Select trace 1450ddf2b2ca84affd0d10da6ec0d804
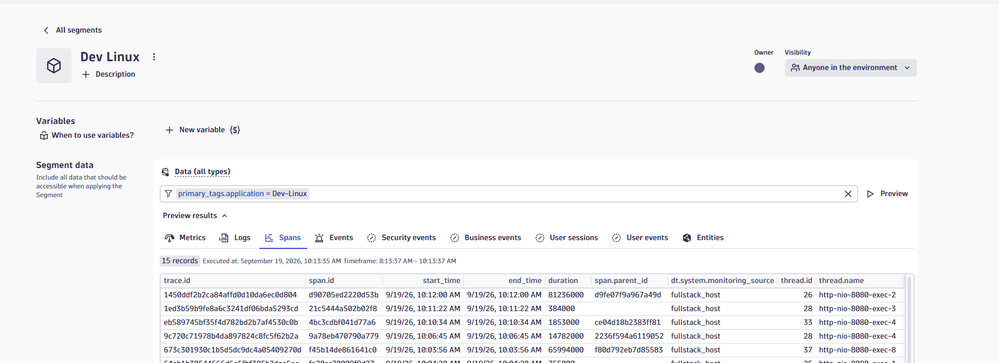Viewport: 999px width, 363px height. pyautogui.click(x=230, y=295)
